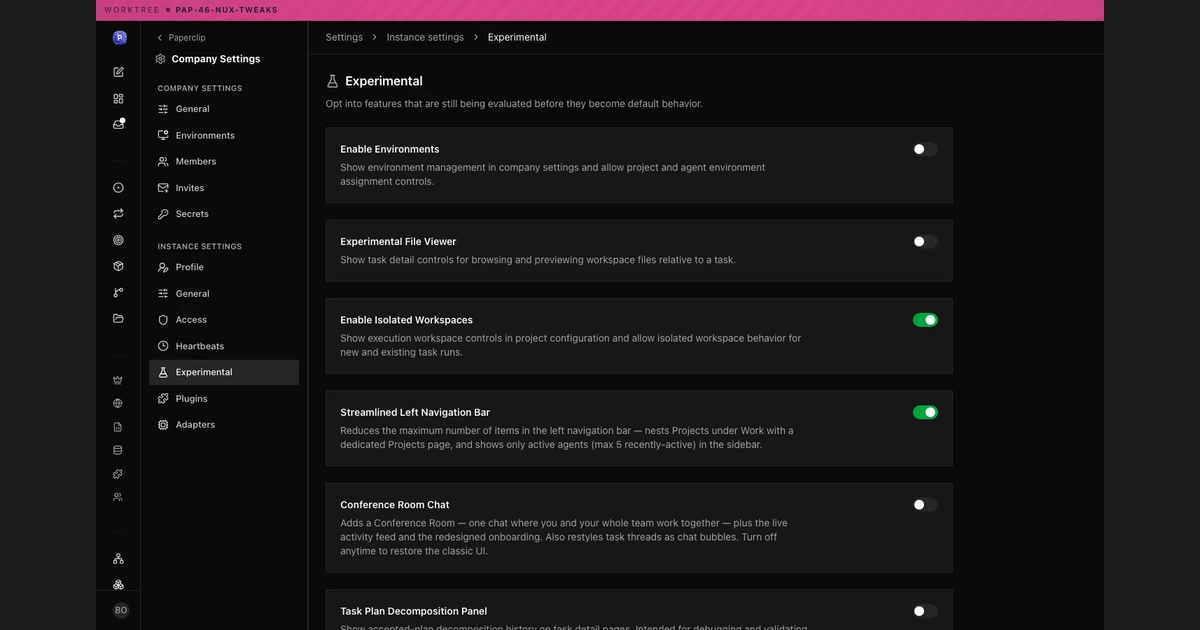Screen dimensions: 1200x630
Task: Go back to Paperclip via the back chevron
Action: [181, 38]
